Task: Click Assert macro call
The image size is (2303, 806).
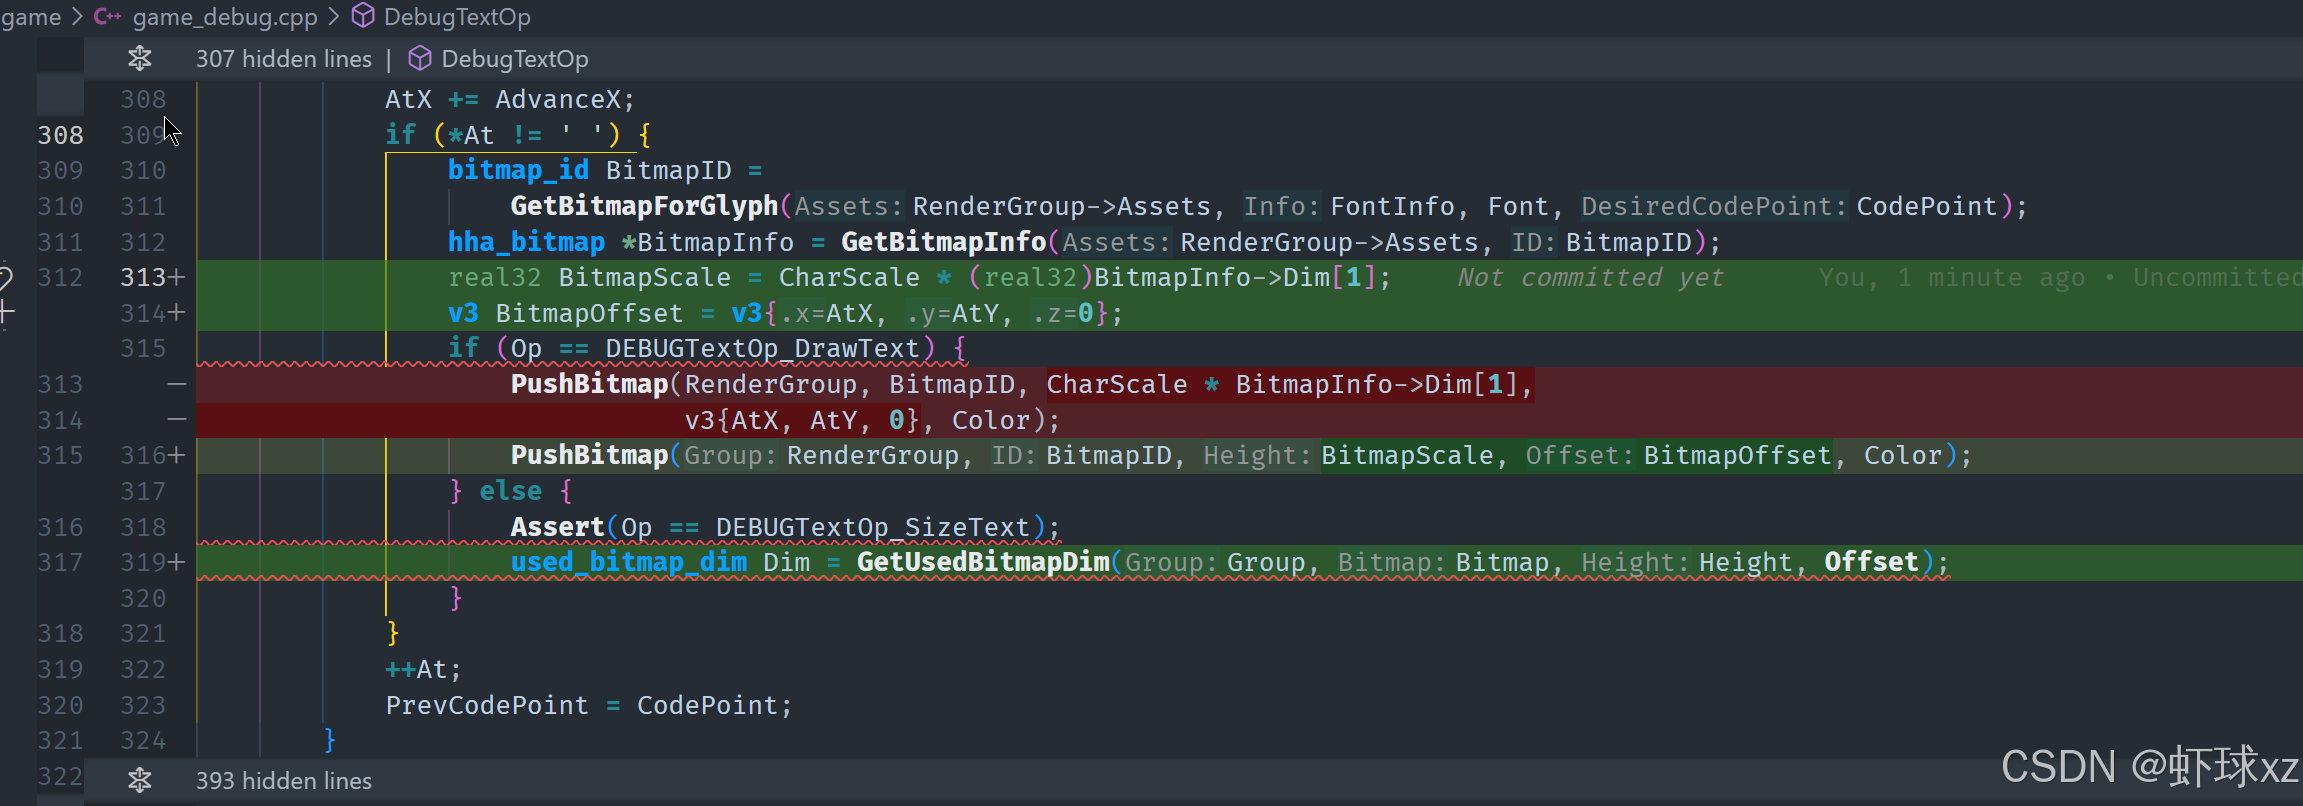Action: tap(558, 527)
